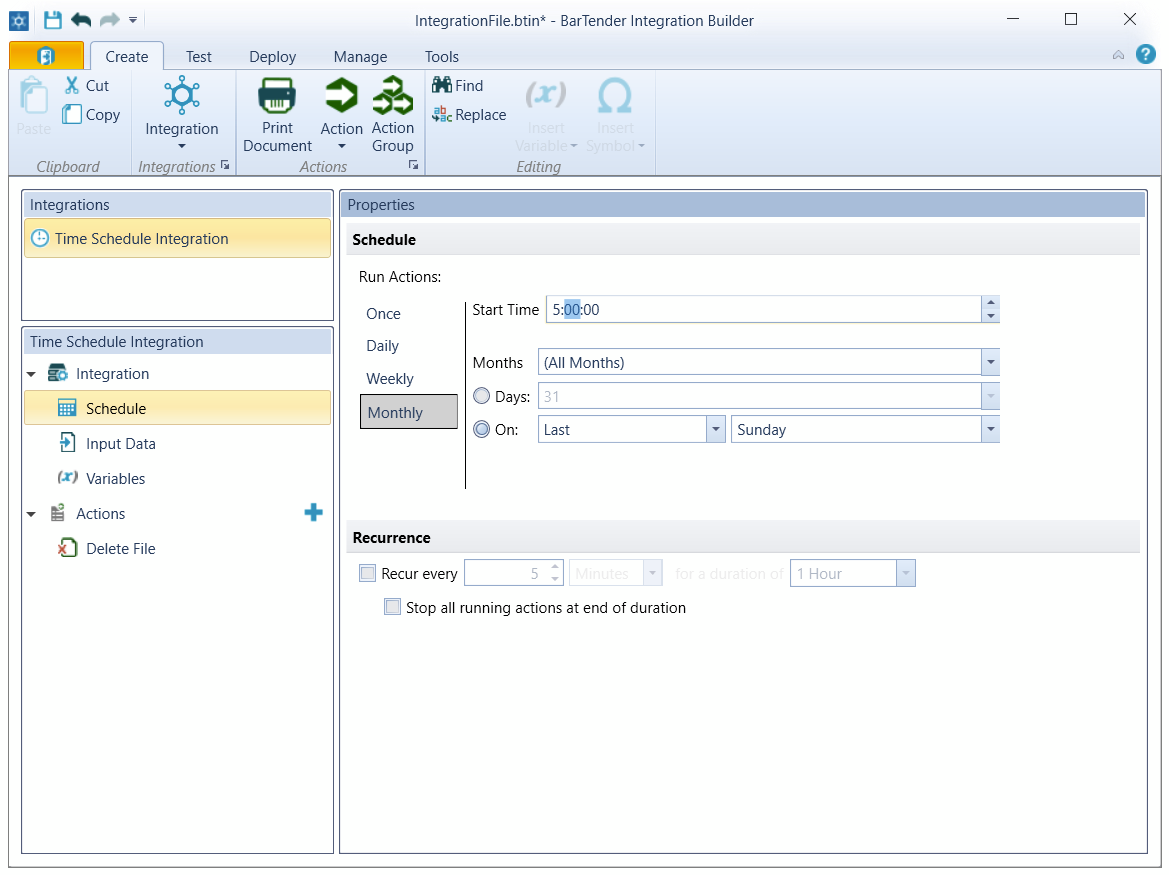The image size is (1169, 875).
Task: Open the orange File application button
Action: point(46,56)
